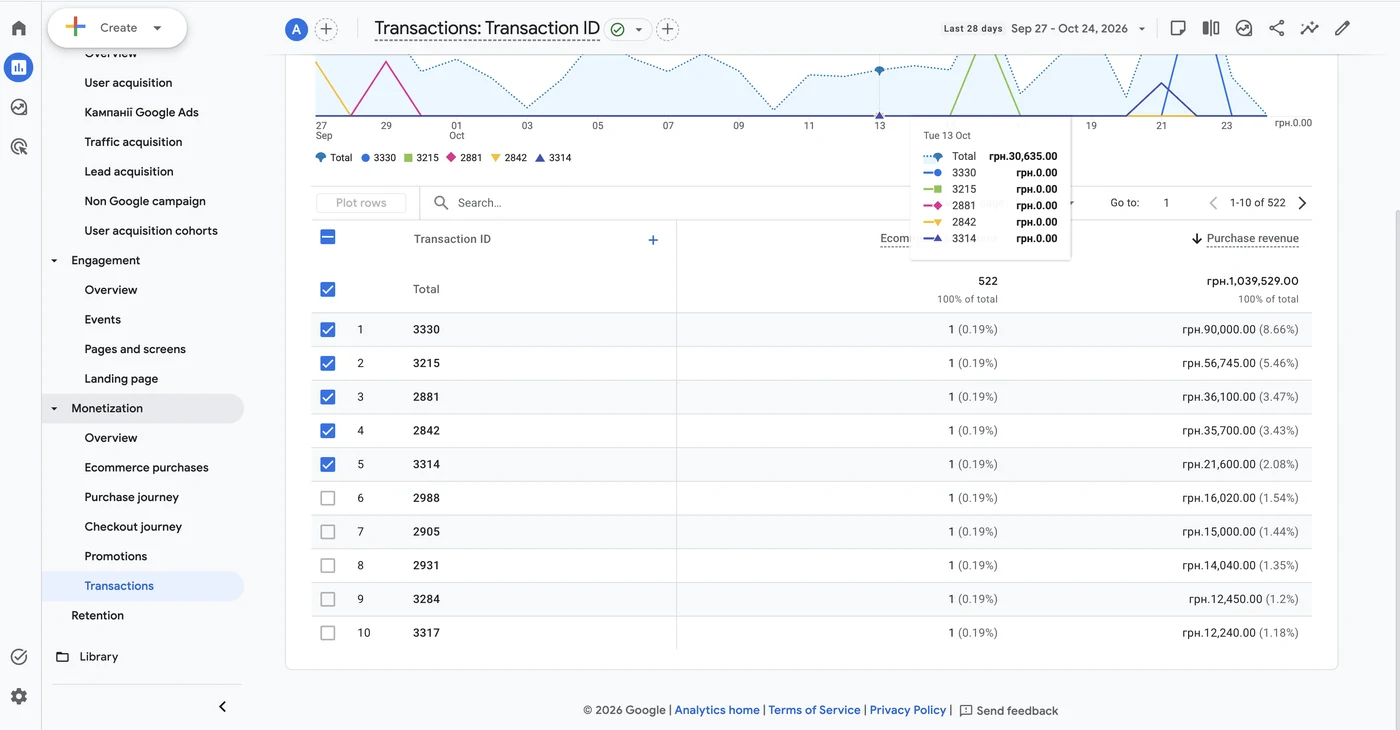Viewport: 1400px width, 730px height.
Task: Collapse the report navigation sidebar
Action: [222, 707]
